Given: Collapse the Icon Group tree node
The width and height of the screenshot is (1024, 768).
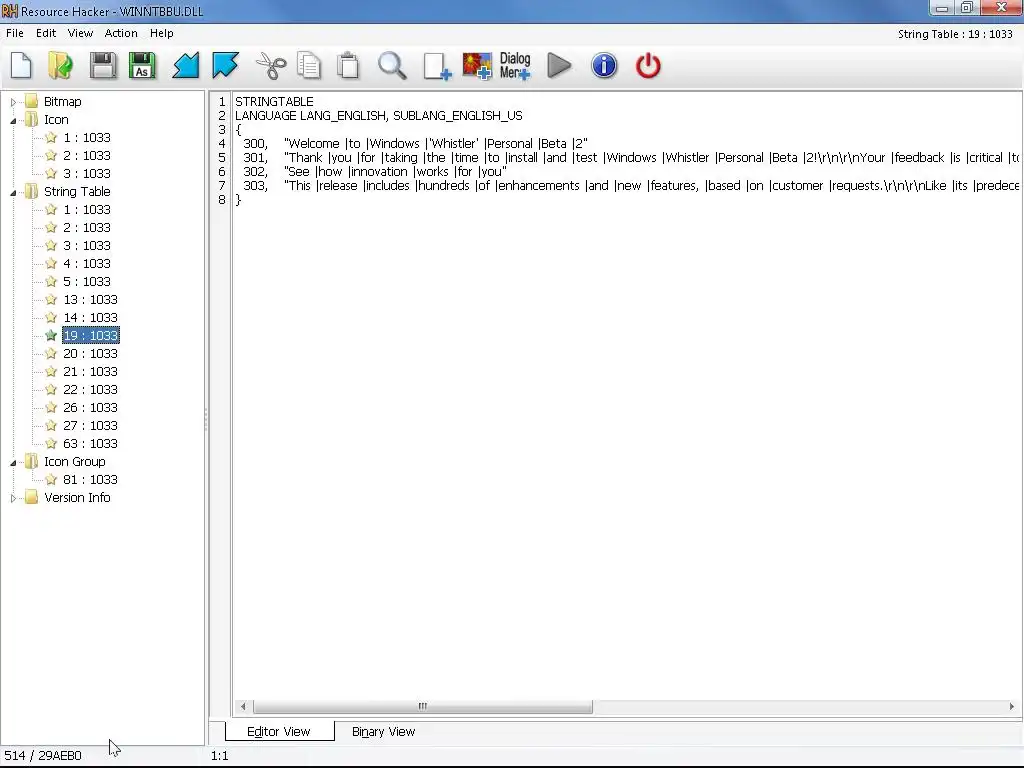Looking at the screenshot, I should (x=13, y=462).
